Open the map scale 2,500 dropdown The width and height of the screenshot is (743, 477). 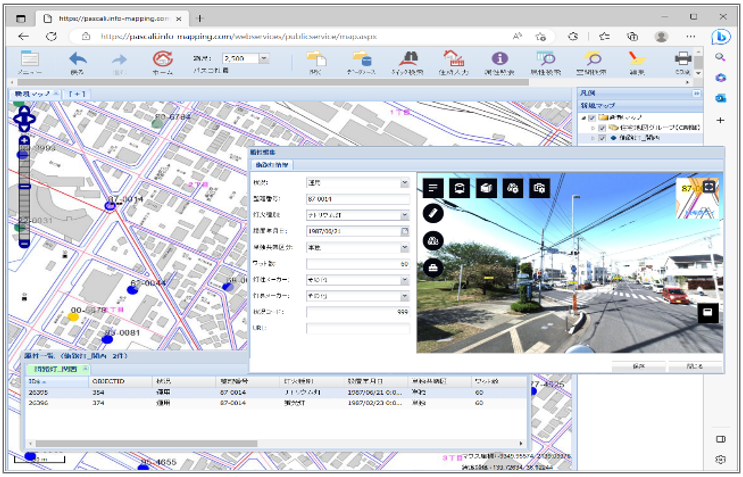tap(264, 59)
